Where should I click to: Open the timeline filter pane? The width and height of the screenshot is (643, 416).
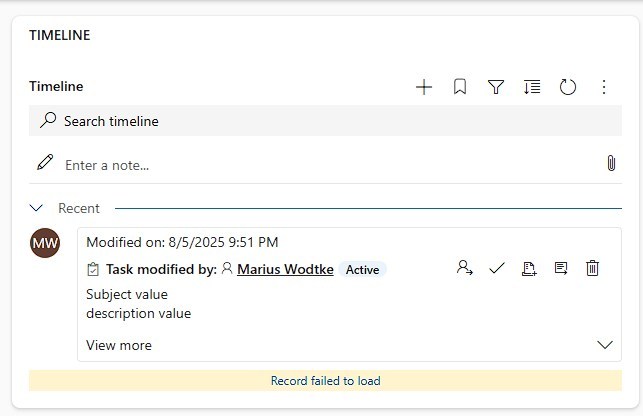[x=496, y=87]
